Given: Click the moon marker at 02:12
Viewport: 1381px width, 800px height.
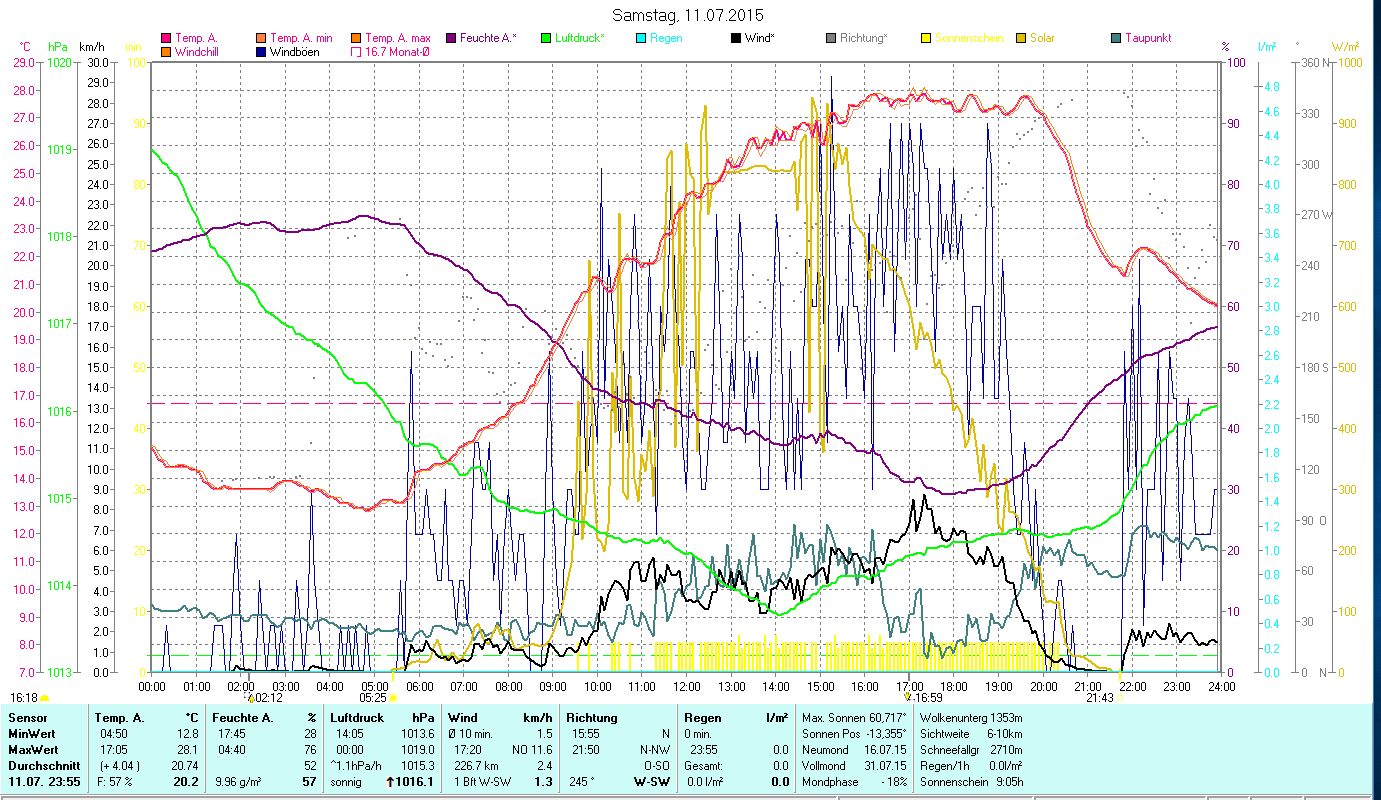Looking at the screenshot, I should point(251,698).
